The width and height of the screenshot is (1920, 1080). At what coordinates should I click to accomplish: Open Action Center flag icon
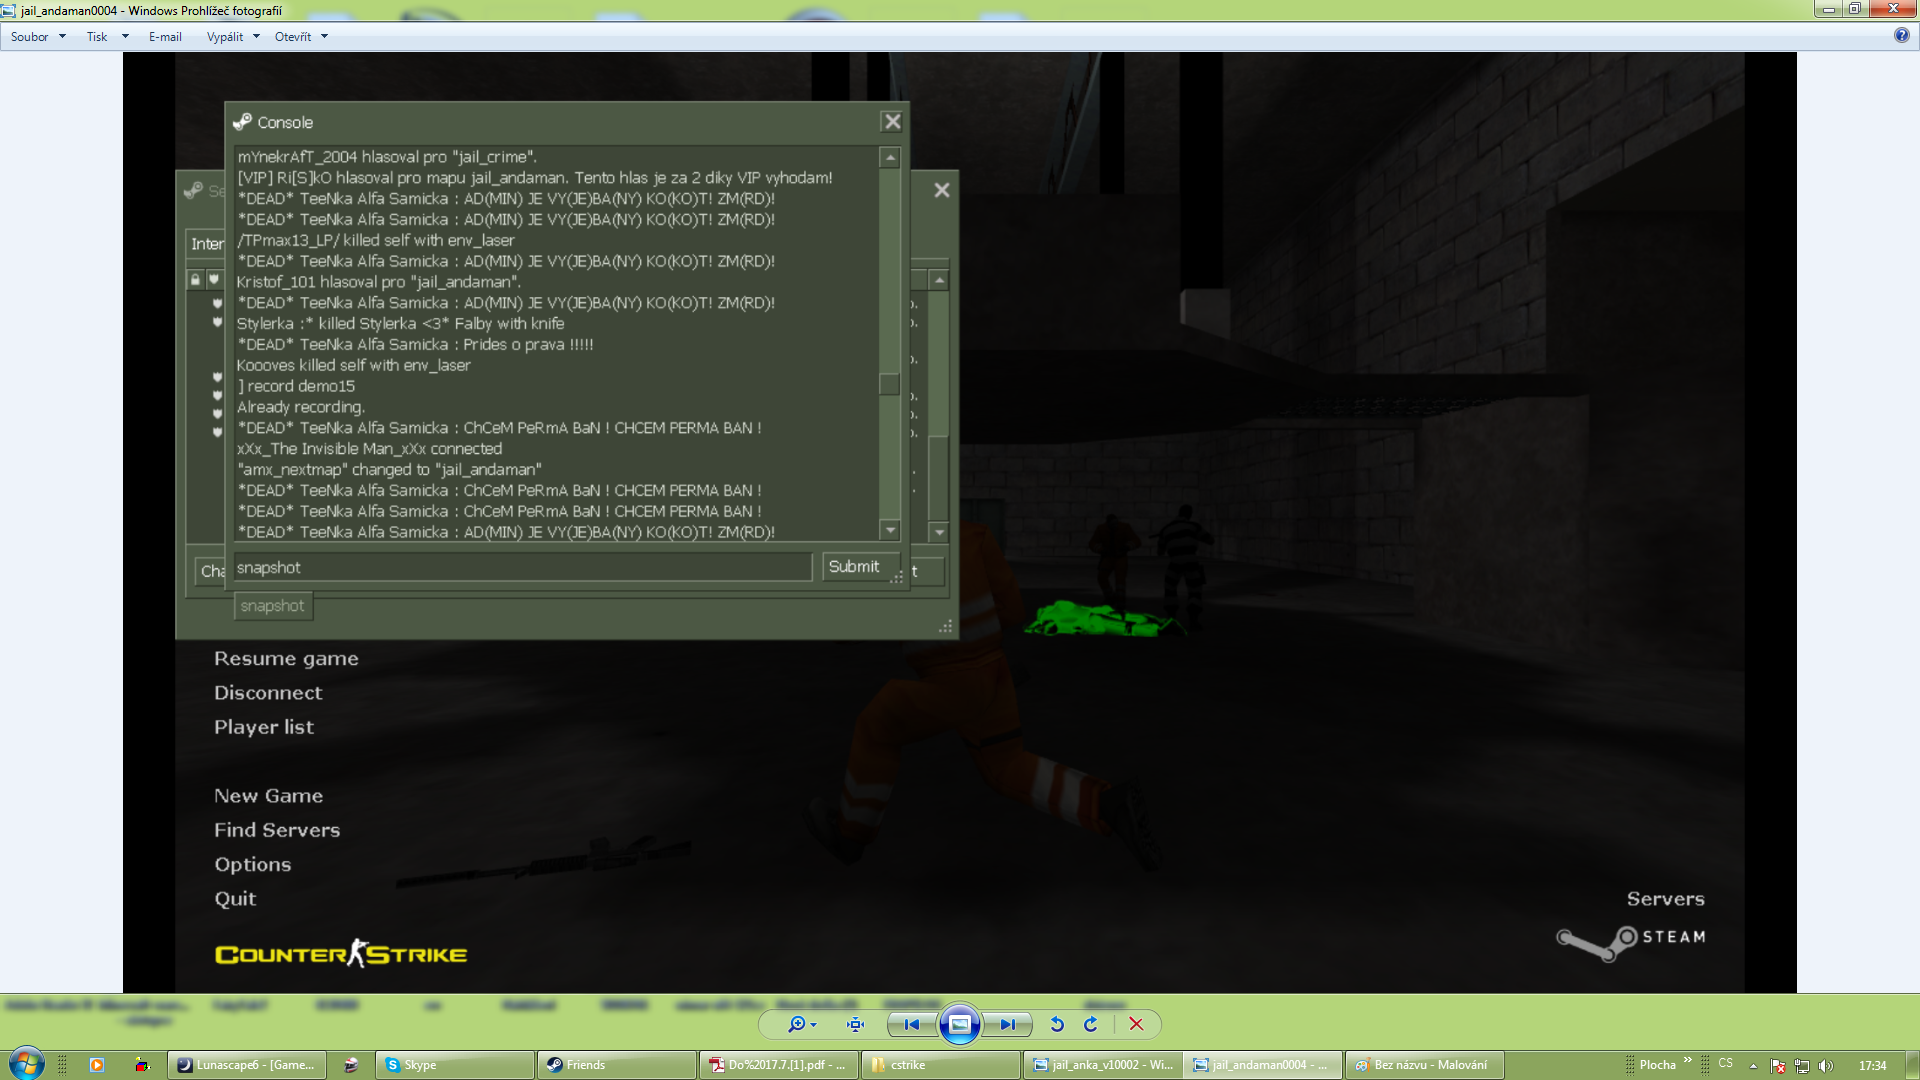(x=1778, y=1066)
